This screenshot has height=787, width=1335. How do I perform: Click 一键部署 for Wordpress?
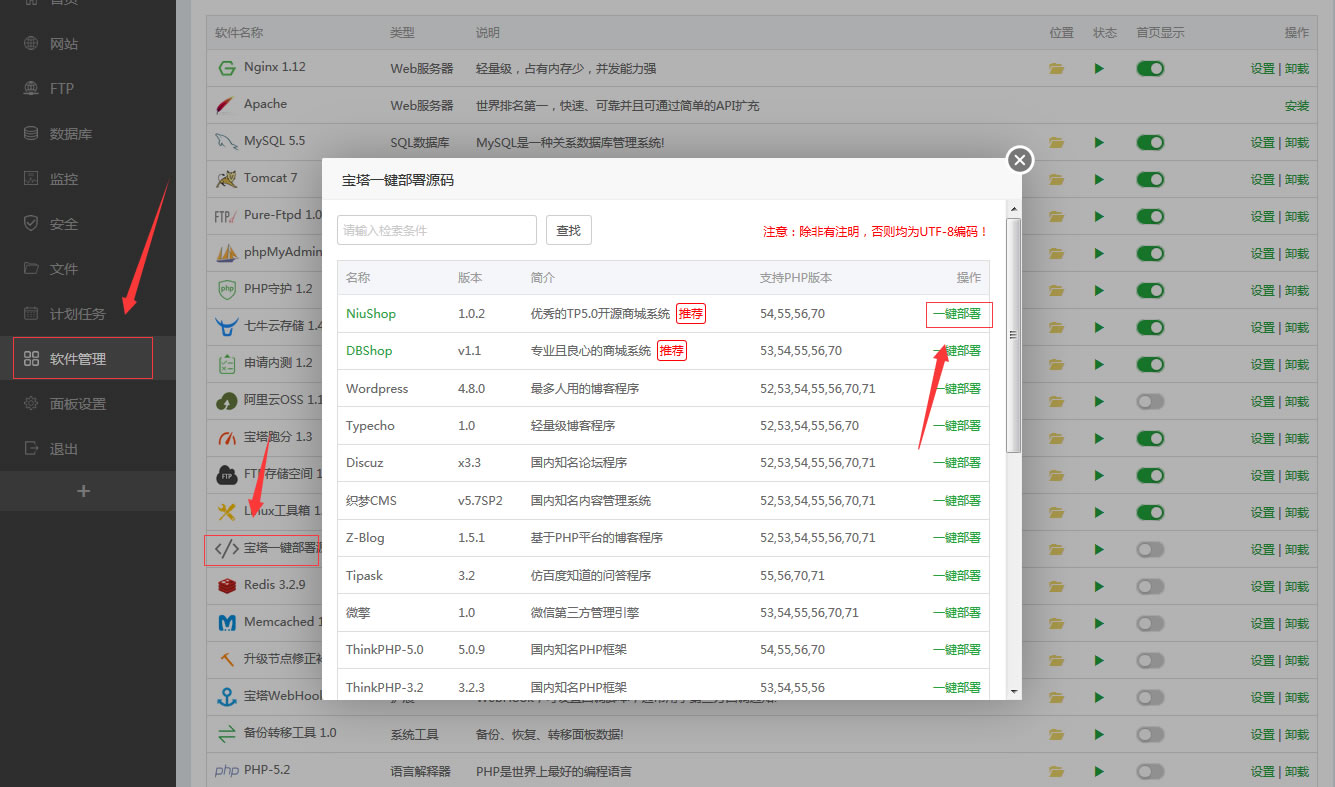[957, 388]
